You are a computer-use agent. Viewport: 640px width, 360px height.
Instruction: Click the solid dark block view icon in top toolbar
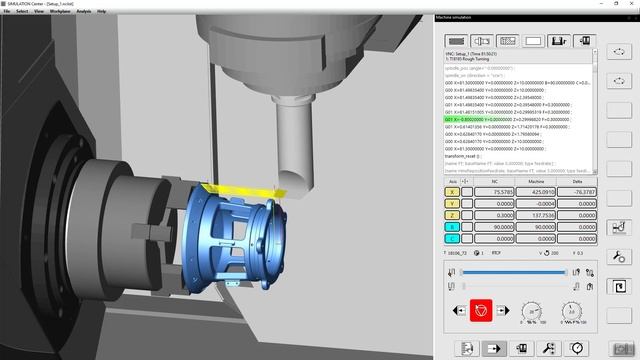pos(456,41)
